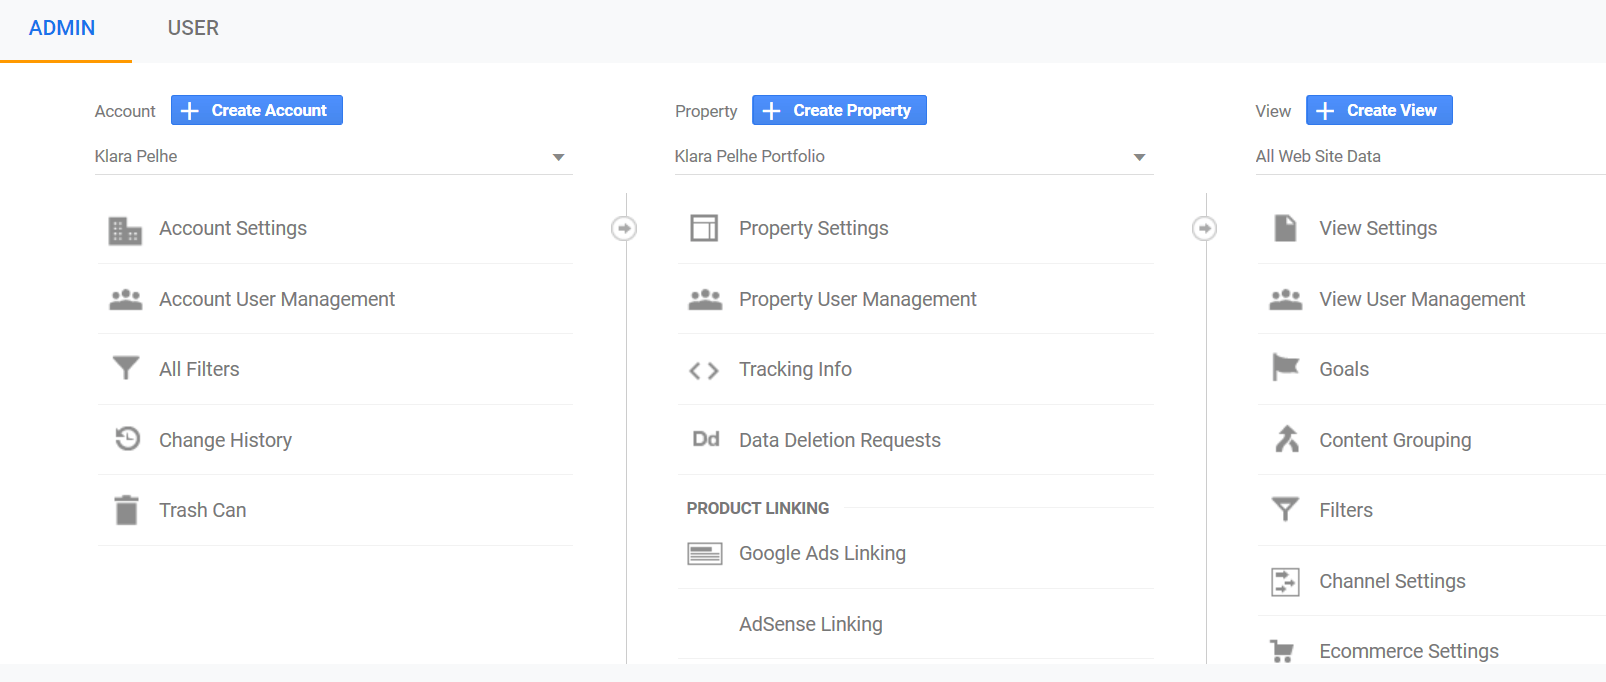Click the Create View button
Image resolution: width=1606 pixels, height=682 pixels.
click(1379, 110)
